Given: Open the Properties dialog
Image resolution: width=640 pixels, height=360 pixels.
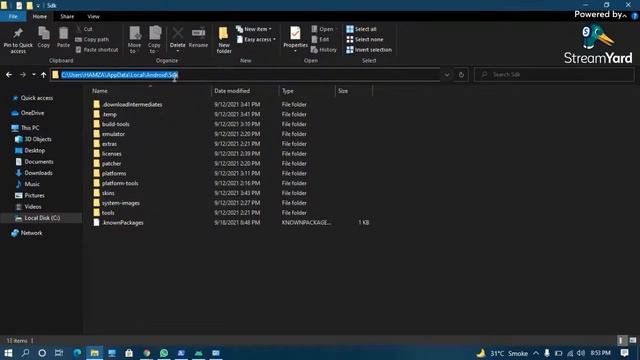Looking at the screenshot, I should pyautogui.click(x=295, y=40).
